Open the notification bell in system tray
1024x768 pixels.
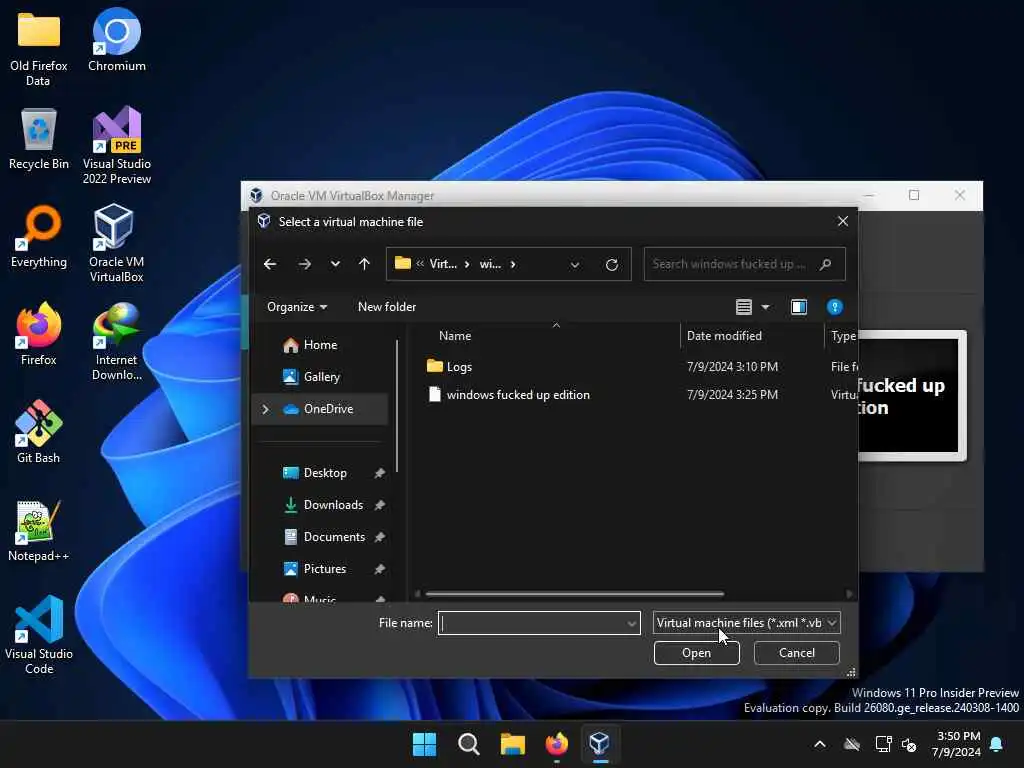pyautogui.click(x=996, y=744)
